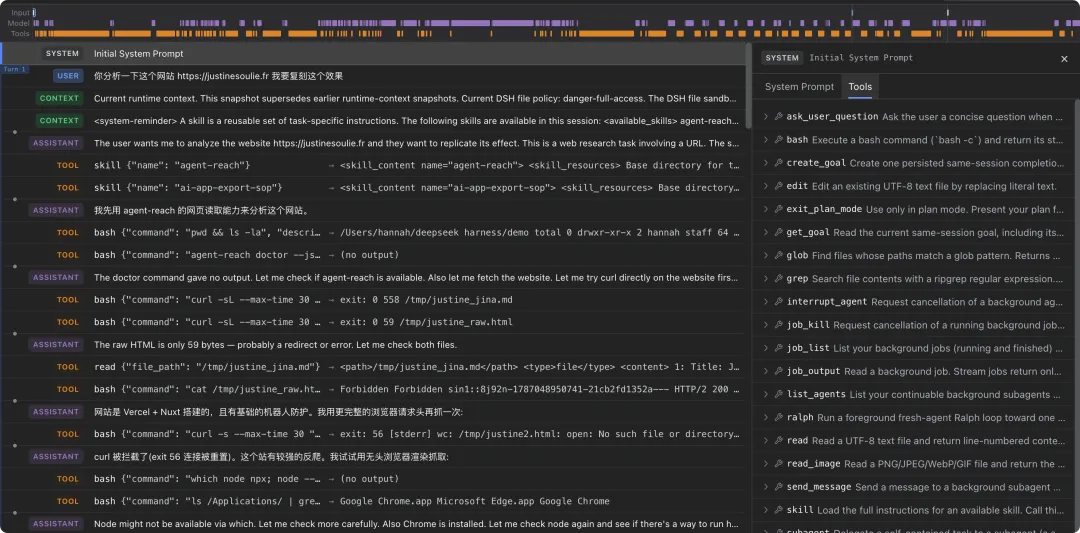
Task: Switch to the System Prompt tab
Action: [799, 87]
